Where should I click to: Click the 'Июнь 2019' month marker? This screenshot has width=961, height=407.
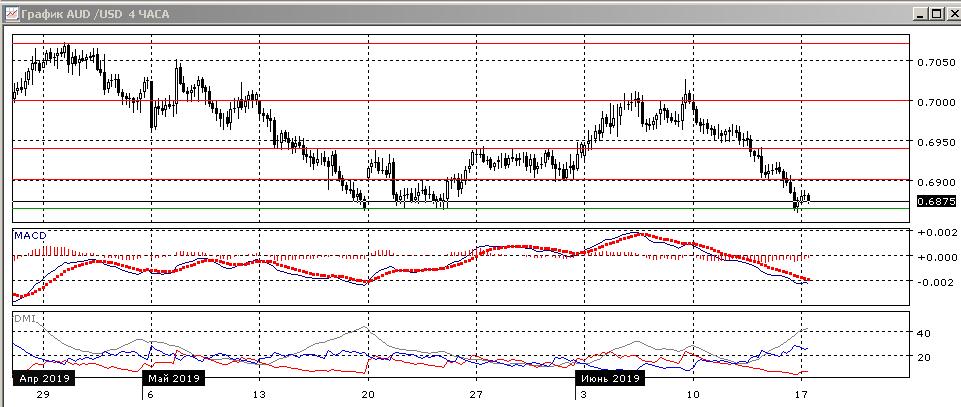[610, 378]
